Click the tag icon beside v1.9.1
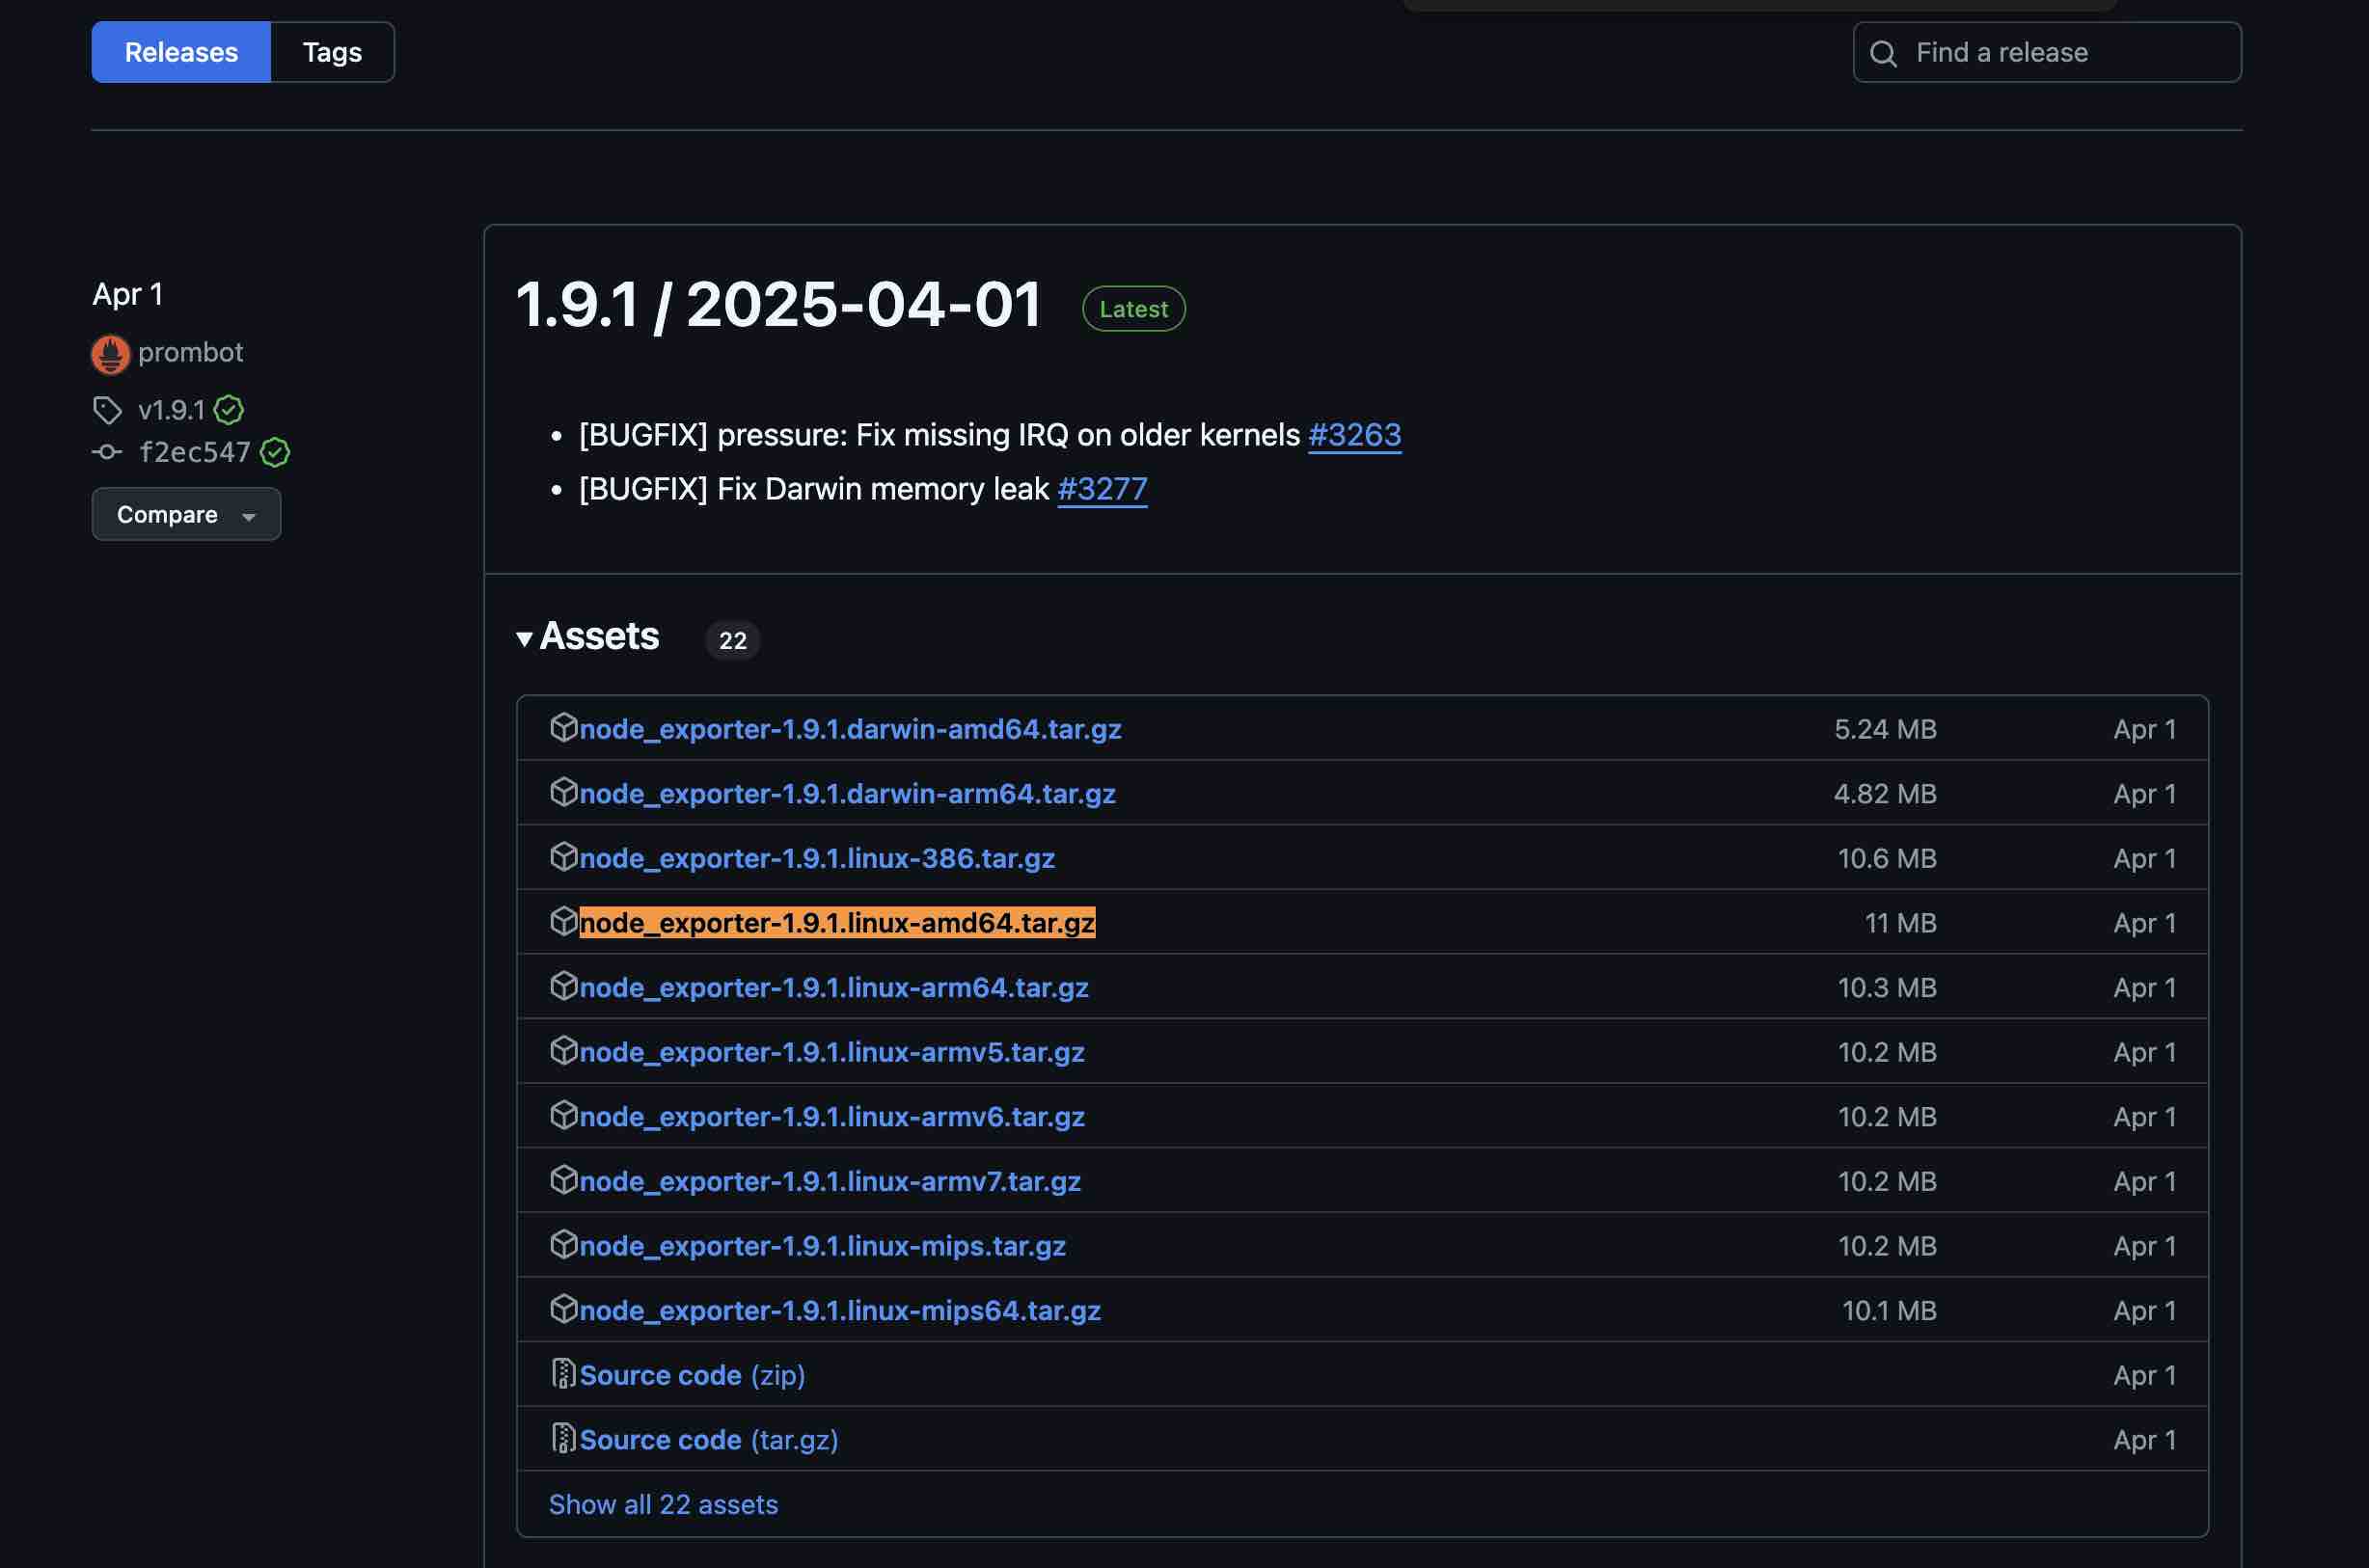This screenshot has width=2369, height=1568. pos(107,410)
